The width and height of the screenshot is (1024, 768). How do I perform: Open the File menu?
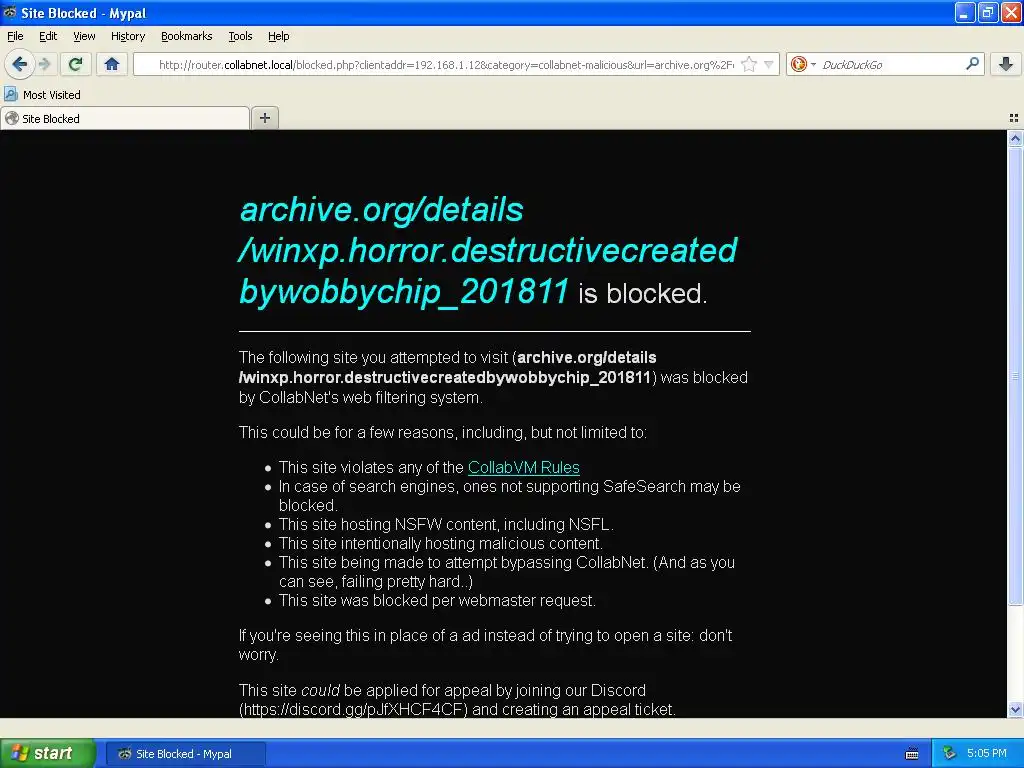[x=15, y=36]
